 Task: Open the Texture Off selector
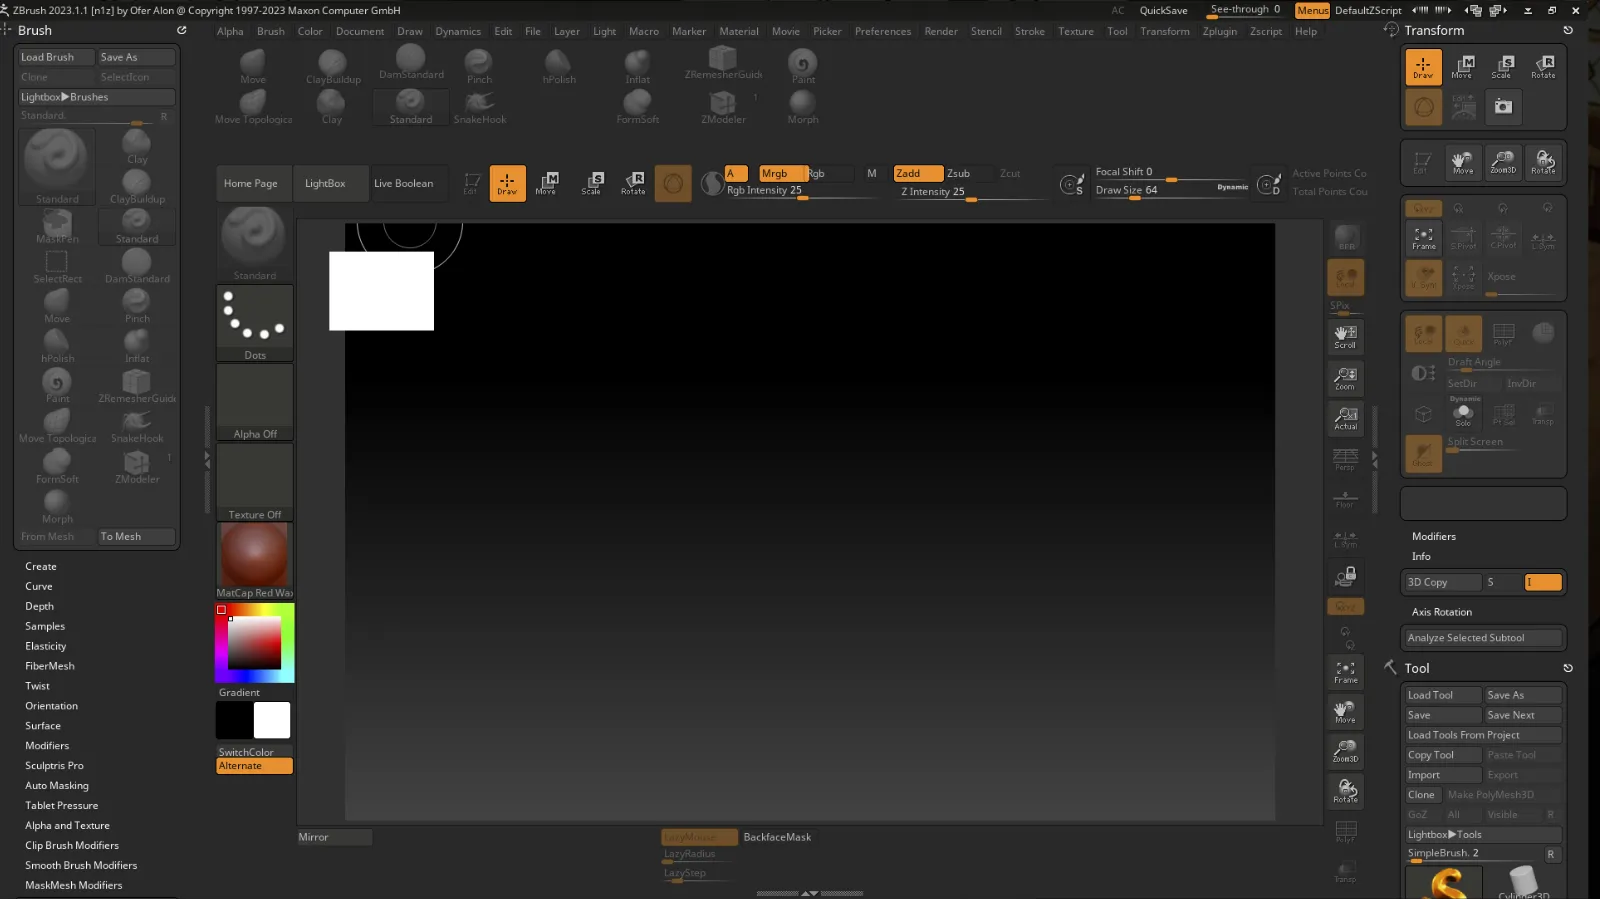coord(255,482)
